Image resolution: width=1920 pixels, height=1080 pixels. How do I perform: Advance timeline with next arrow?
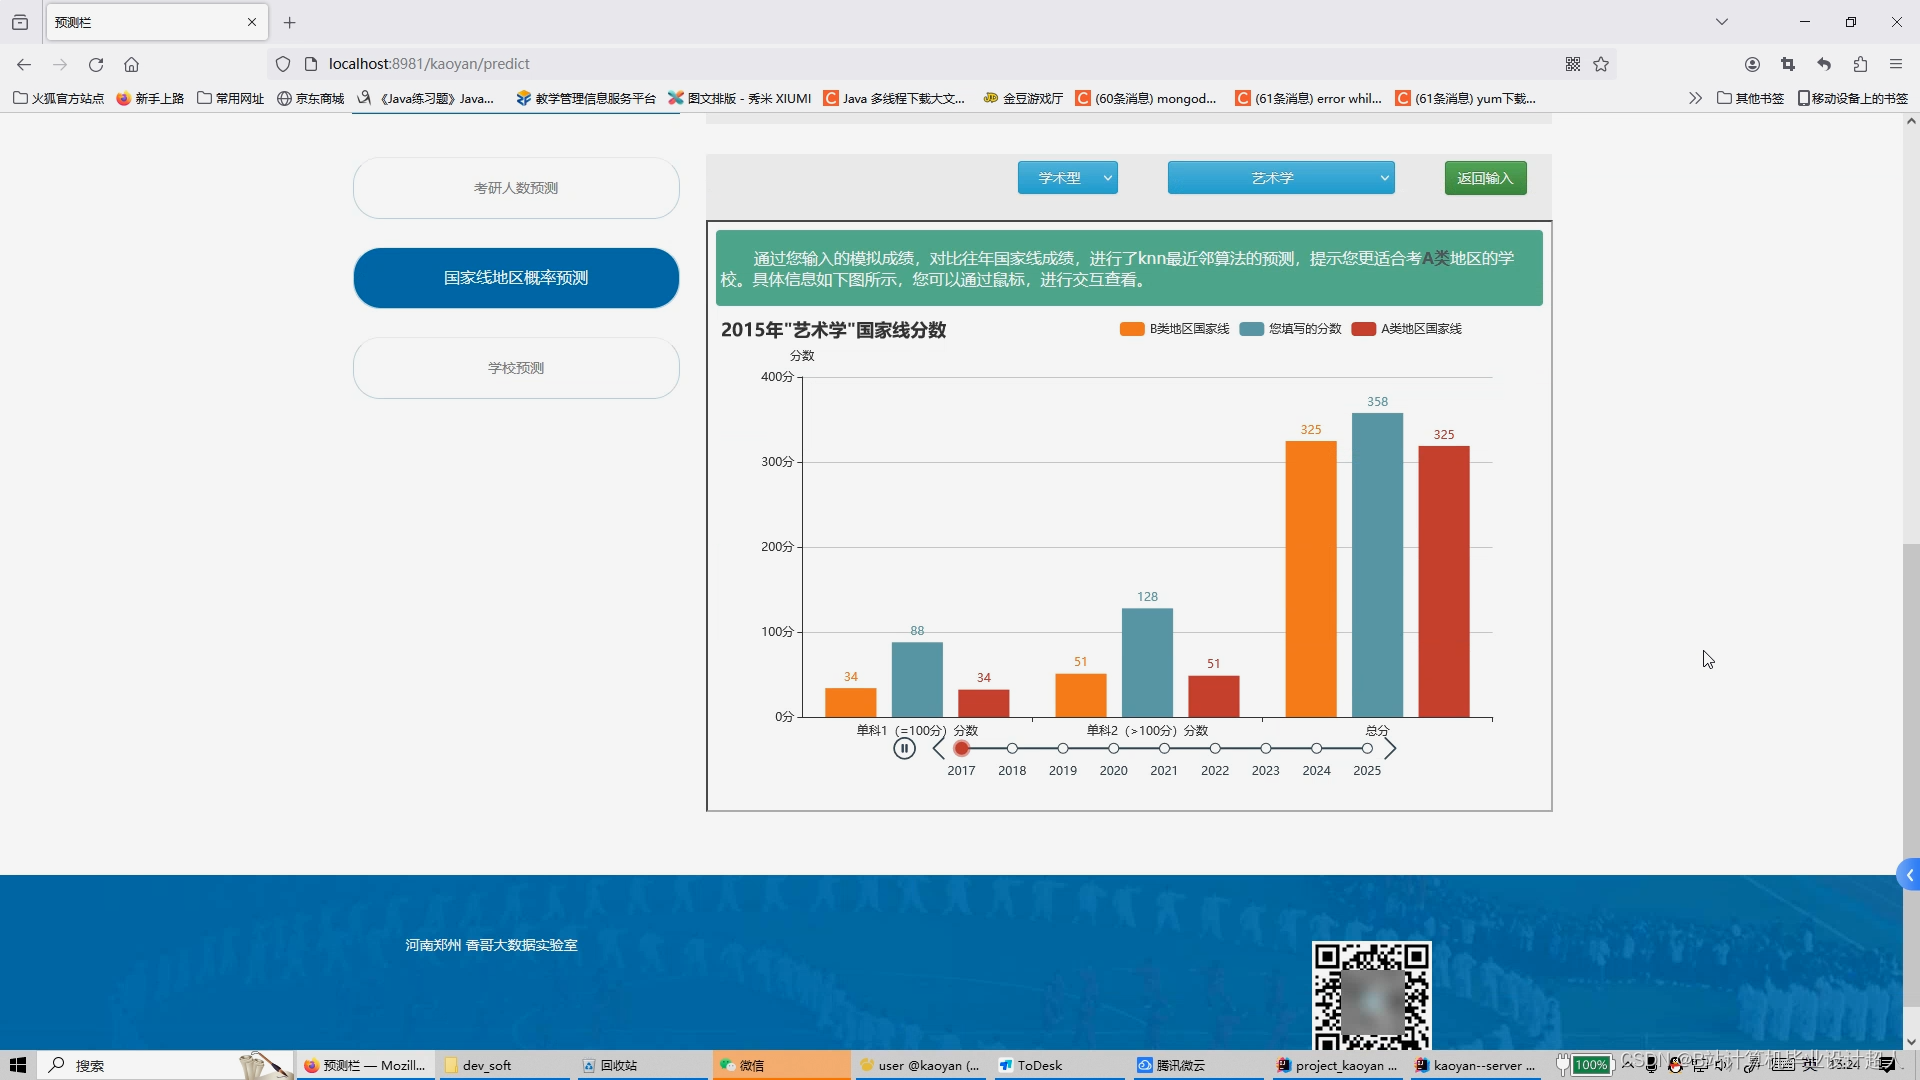[x=1390, y=749]
